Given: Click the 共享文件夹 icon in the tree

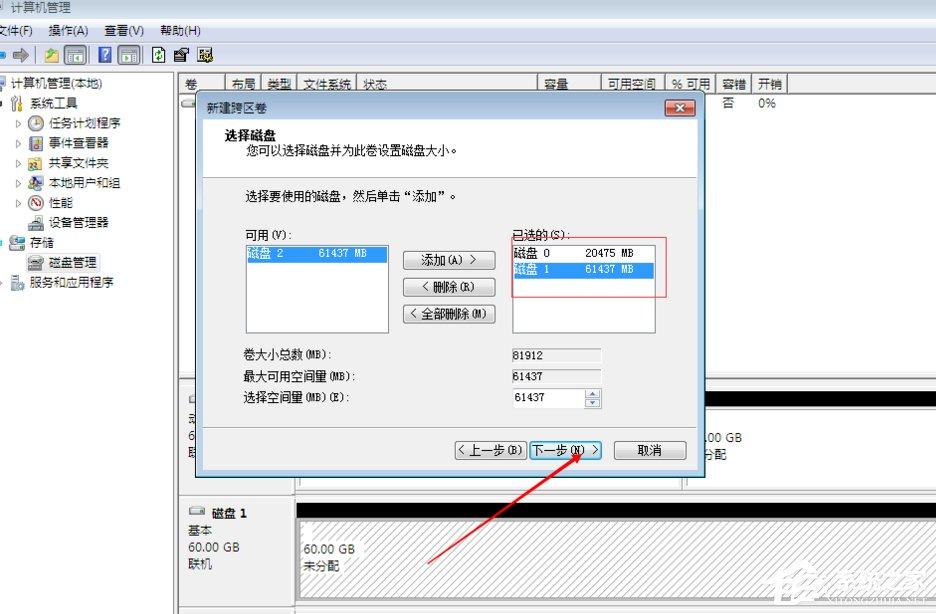Looking at the screenshot, I should (x=34, y=162).
